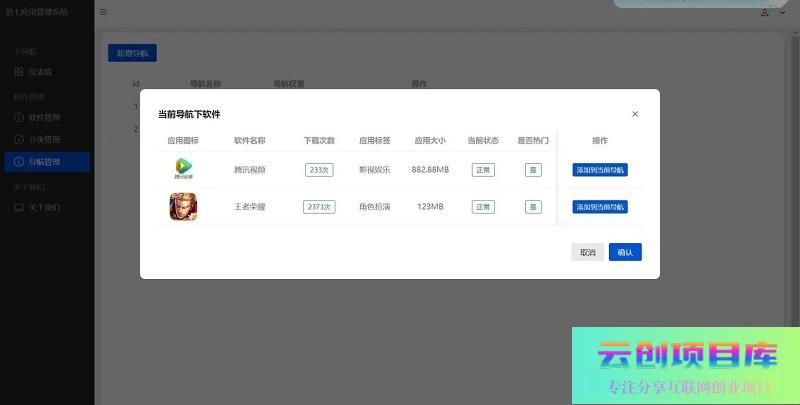Click 取消 to cancel the dialog
The image size is (800, 405).
pos(587,252)
